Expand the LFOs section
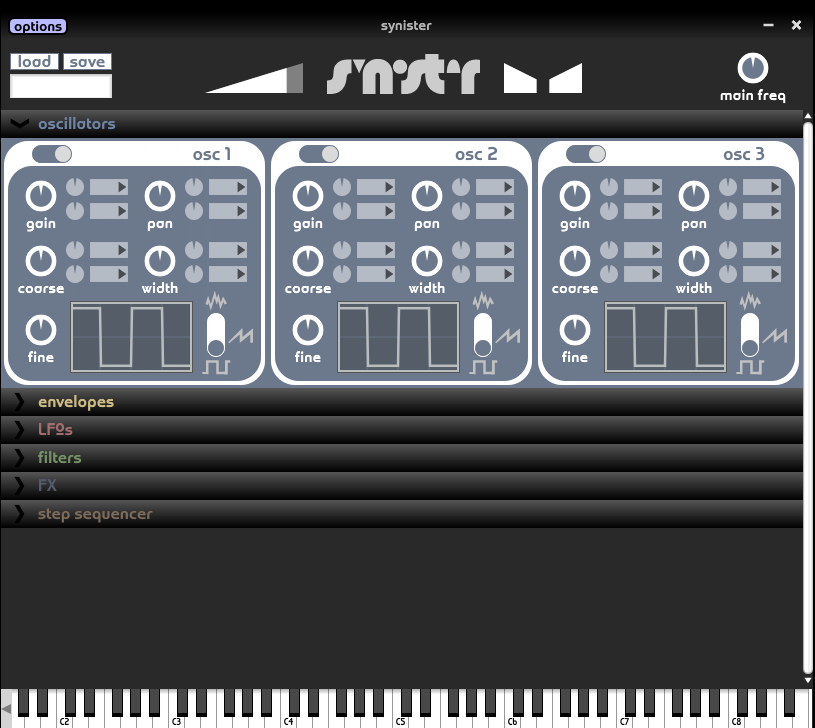This screenshot has width=815, height=728. [x=55, y=430]
